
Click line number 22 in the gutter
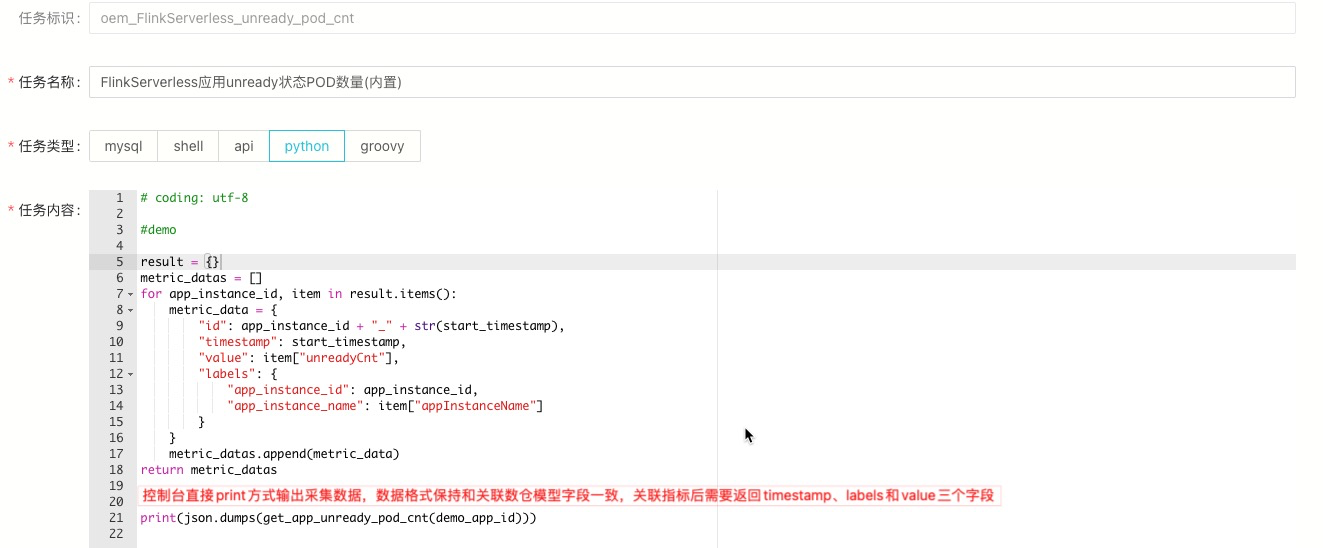click(117, 534)
